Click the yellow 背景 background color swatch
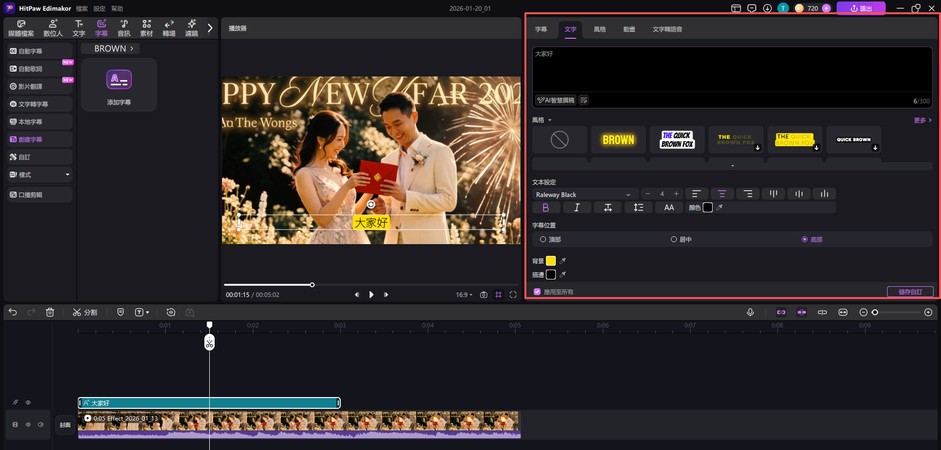Image resolution: width=941 pixels, height=450 pixels. (x=550, y=260)
